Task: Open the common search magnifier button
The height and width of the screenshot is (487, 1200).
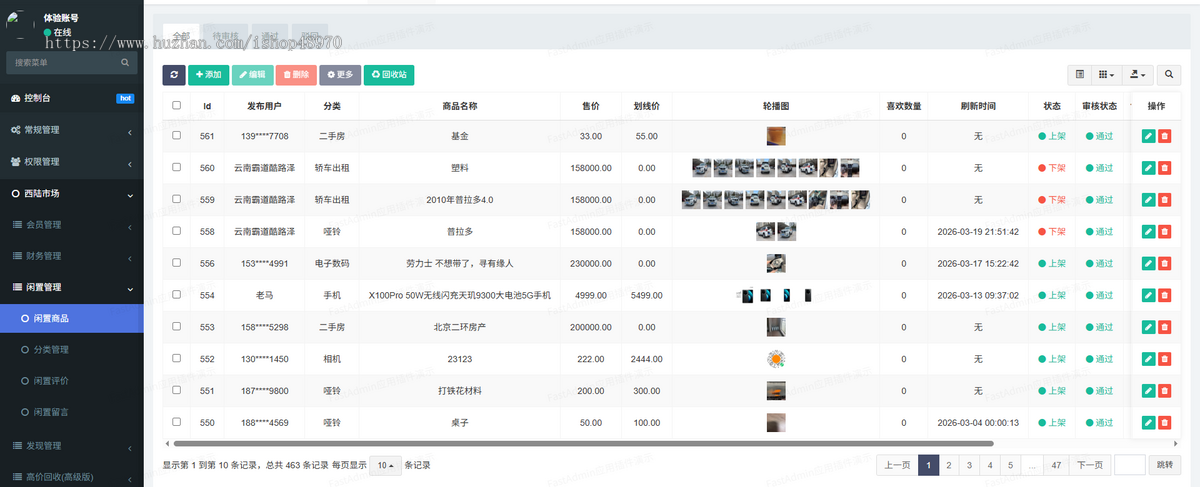Action: pyautogui.click(x=1169, y=74)
